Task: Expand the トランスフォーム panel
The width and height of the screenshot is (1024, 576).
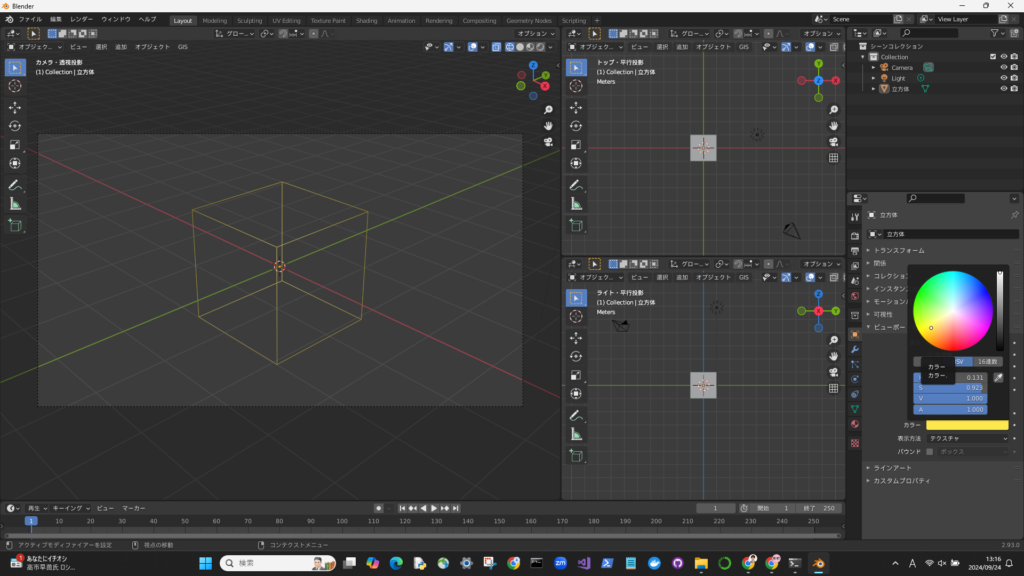Action: tap(898, 250)
